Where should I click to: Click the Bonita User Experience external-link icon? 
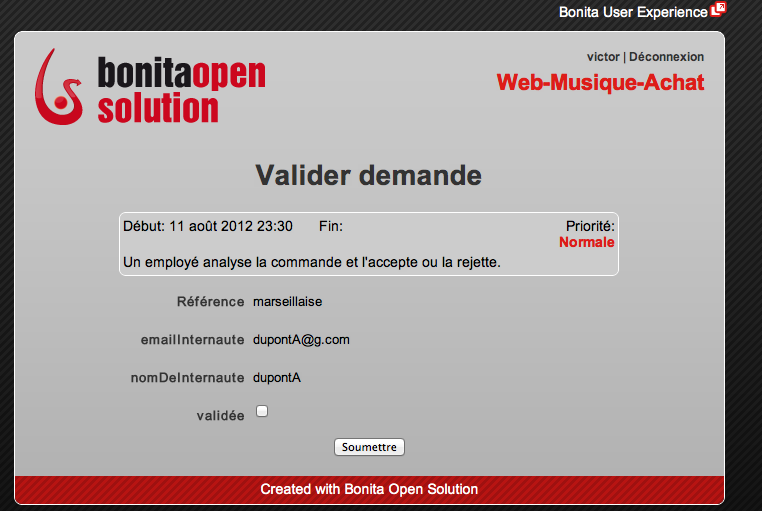point(717,10)
